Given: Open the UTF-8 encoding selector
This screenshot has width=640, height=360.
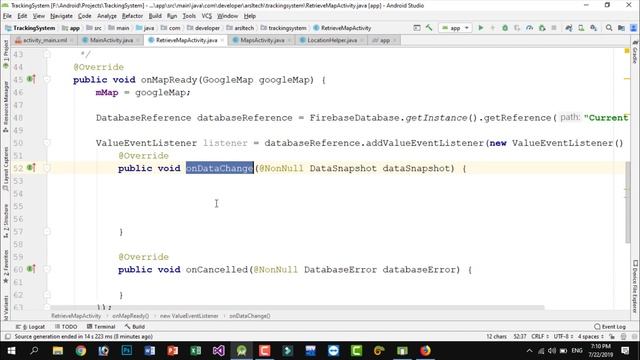Looking at the screenshot, I should coord(563,337).
